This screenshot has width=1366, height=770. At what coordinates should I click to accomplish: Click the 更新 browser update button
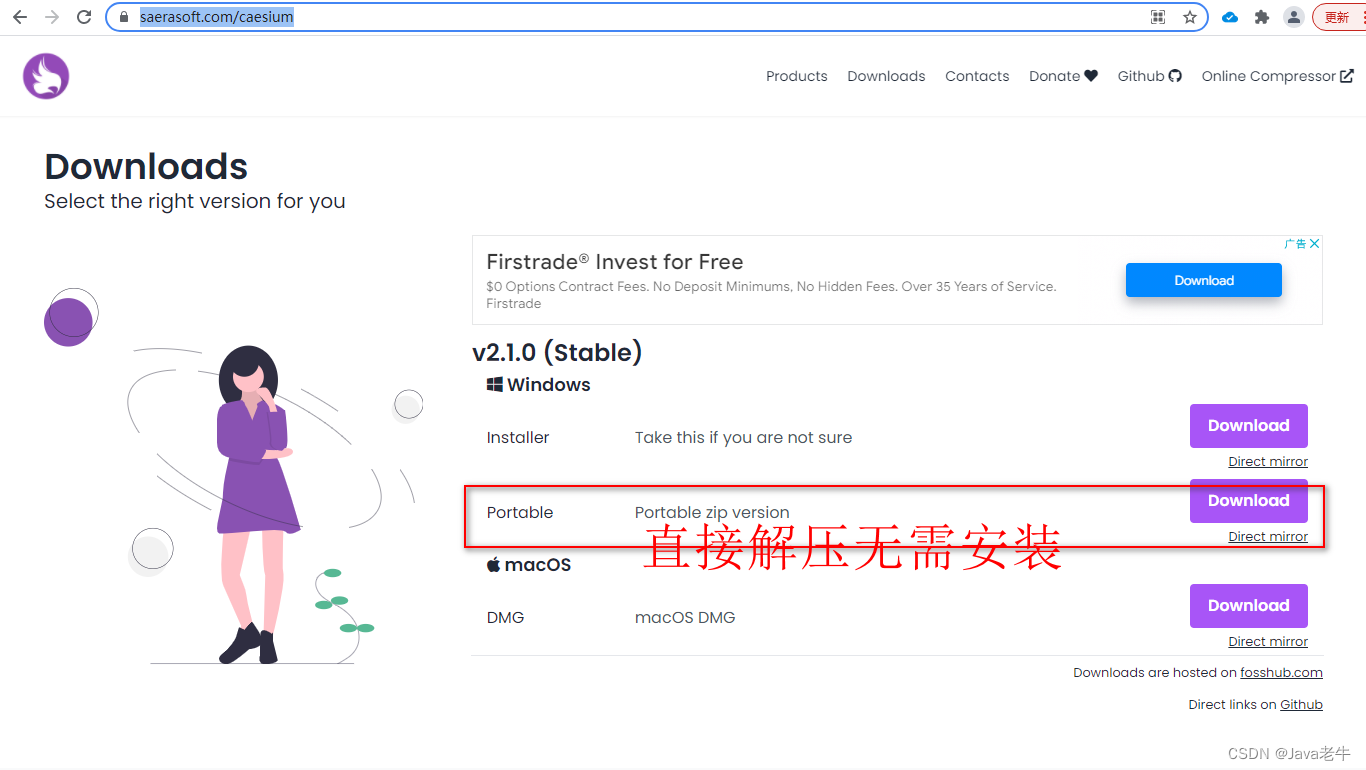tap(1338, 17)
